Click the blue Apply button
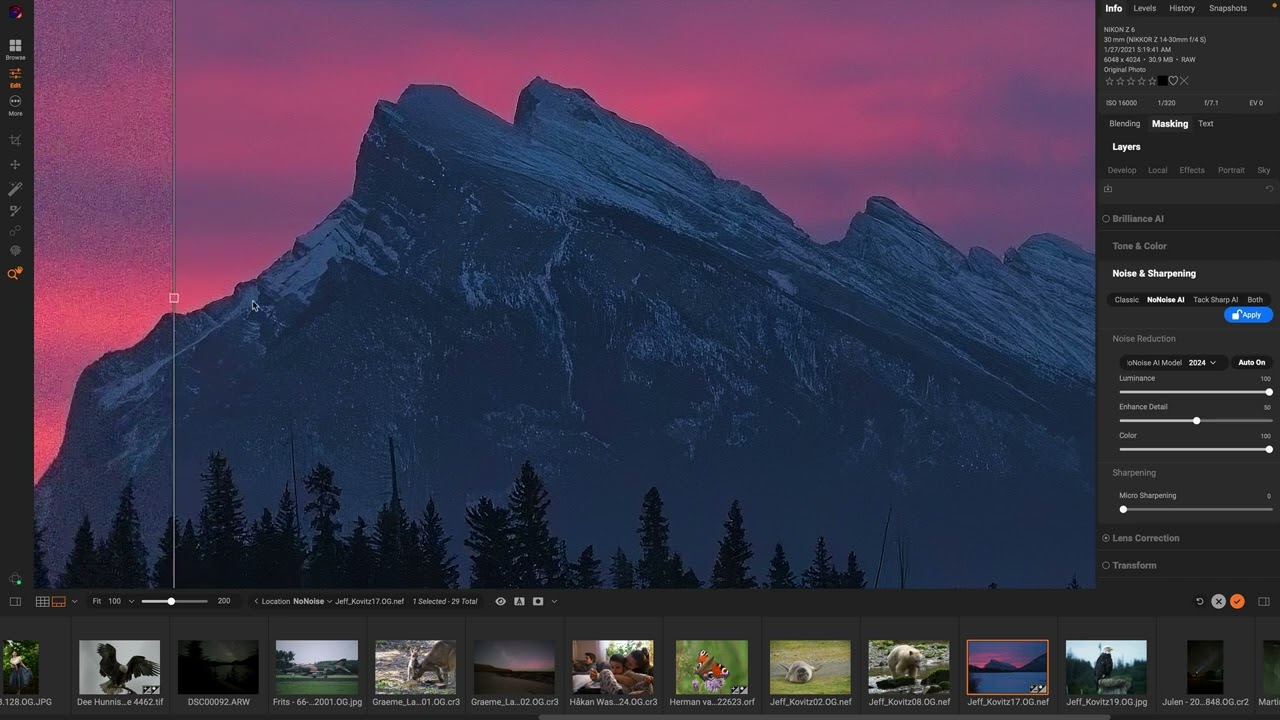 point(1248,315)
